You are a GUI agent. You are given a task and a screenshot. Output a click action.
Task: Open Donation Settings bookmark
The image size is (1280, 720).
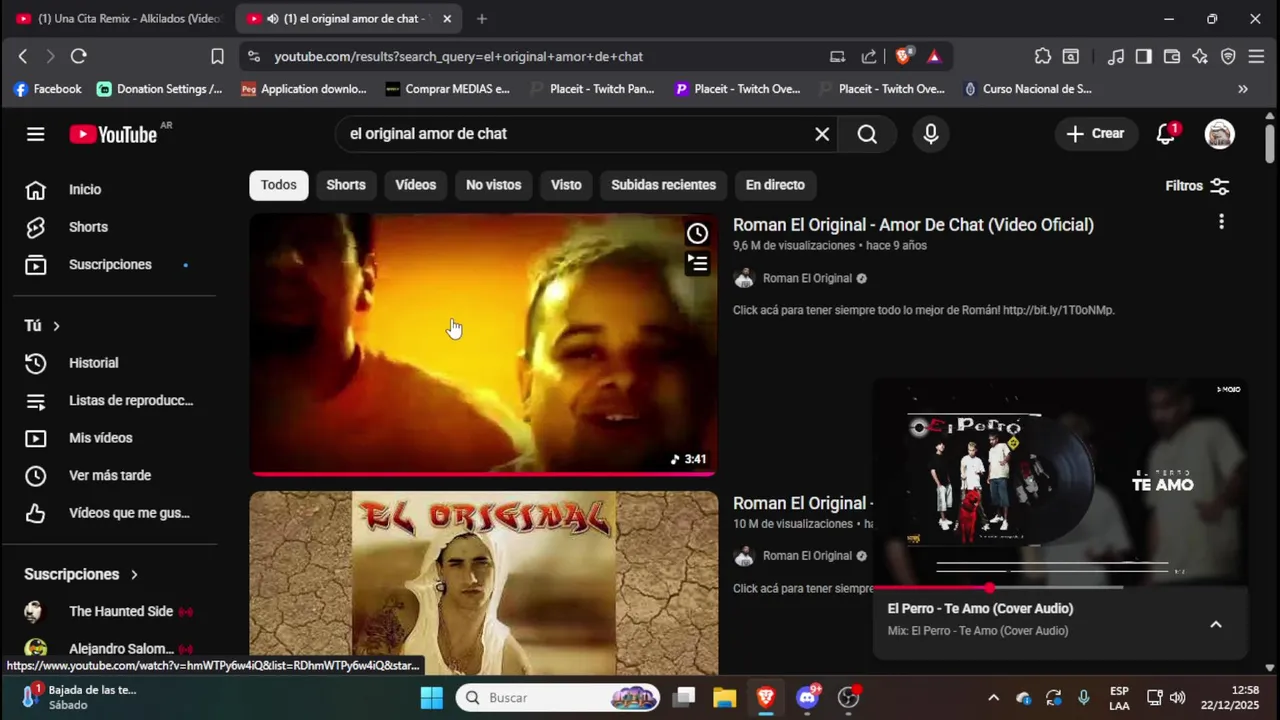tap(160, 89)
